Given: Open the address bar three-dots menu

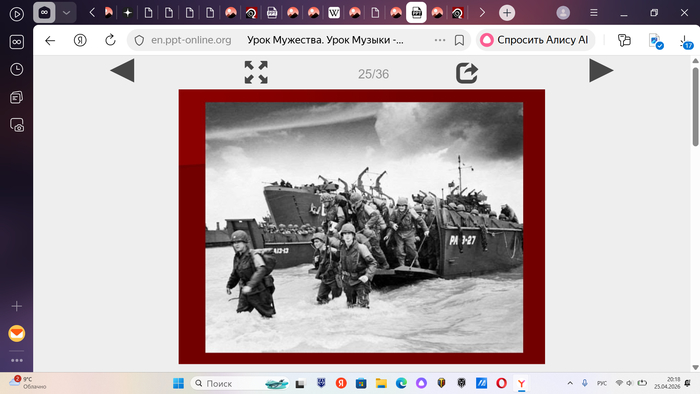Looking at the screenshot, I should click(x=440, y=40).
